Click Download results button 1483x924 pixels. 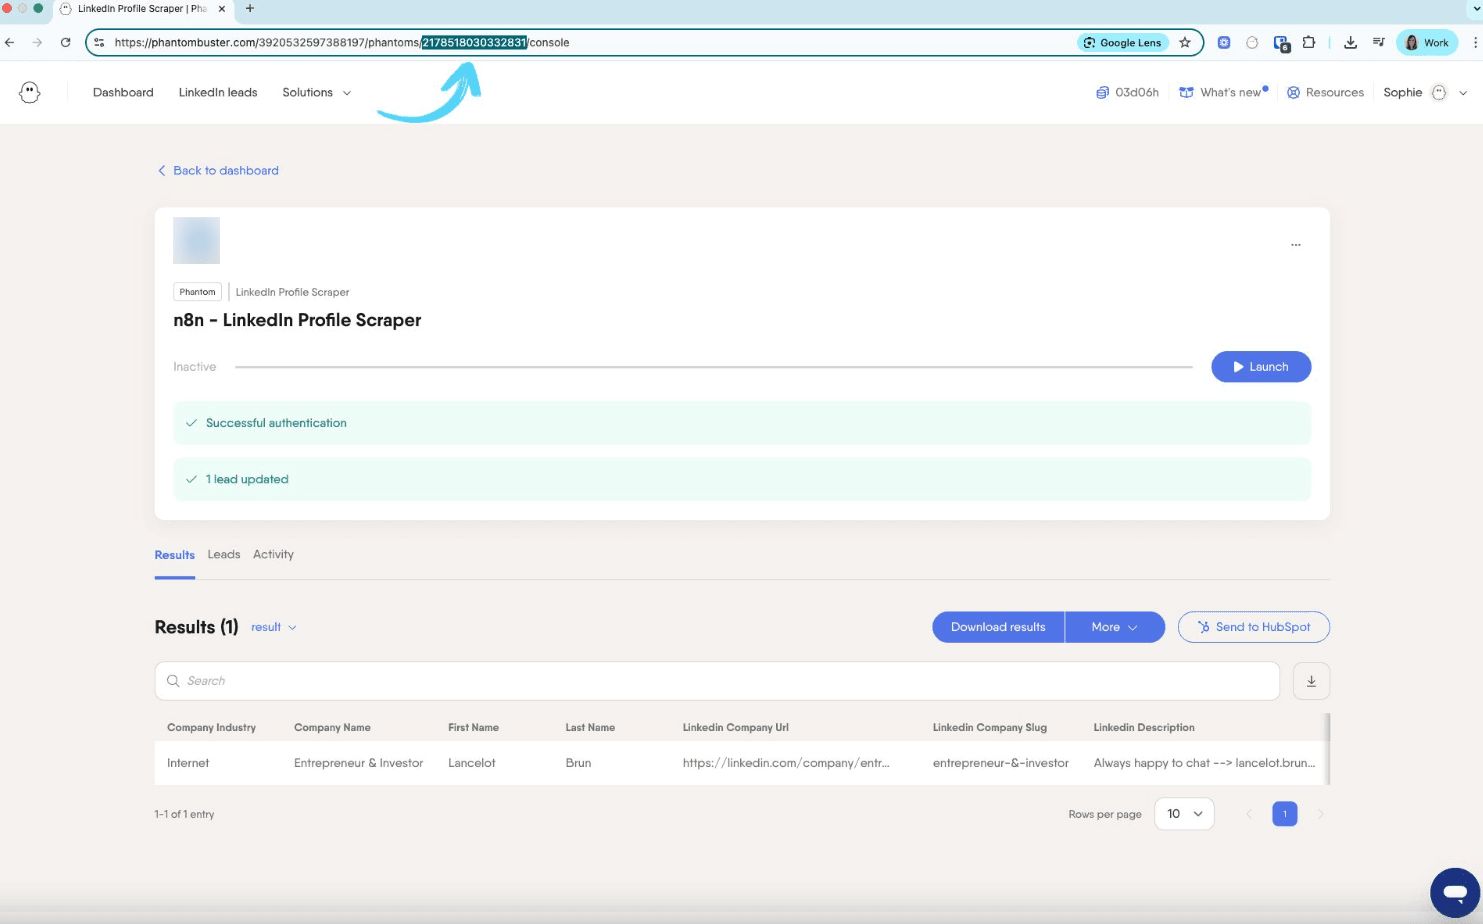998,627
